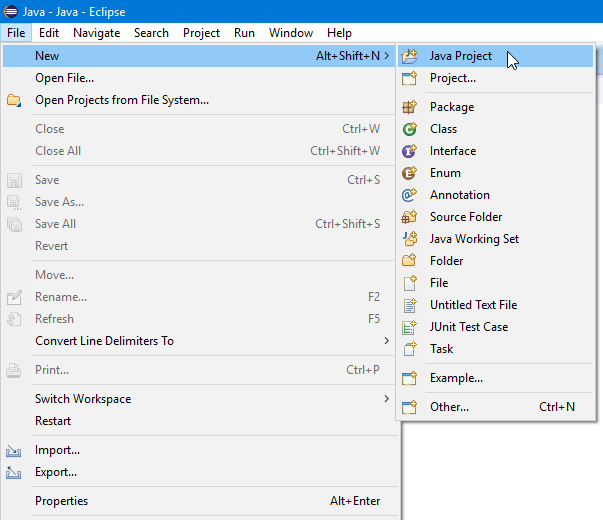
Task: Open the Run menu
Action: coord(244,33)
